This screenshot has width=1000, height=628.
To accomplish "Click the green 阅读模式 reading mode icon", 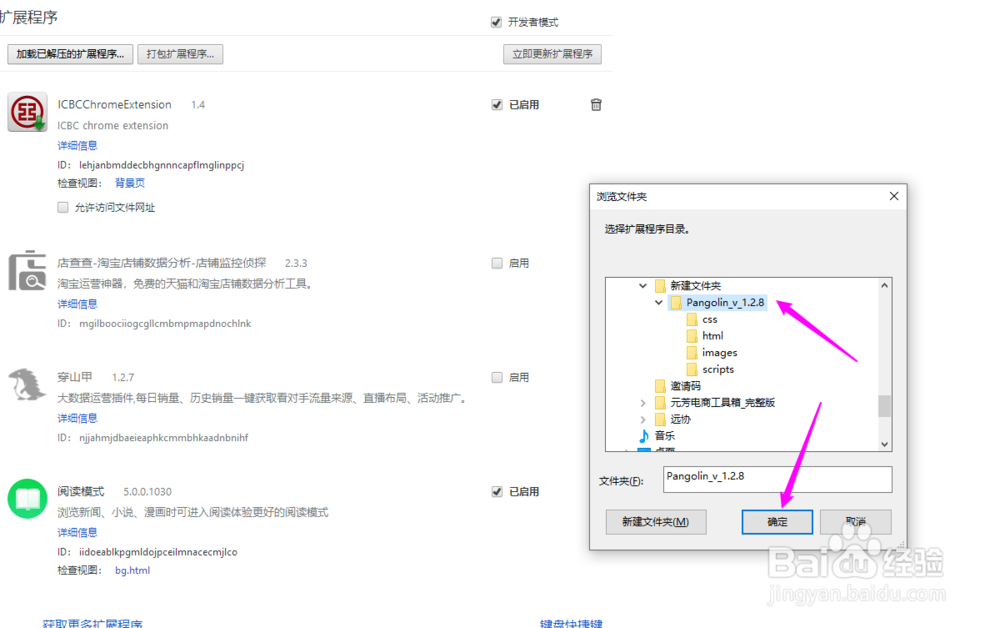I will [27, 498].
